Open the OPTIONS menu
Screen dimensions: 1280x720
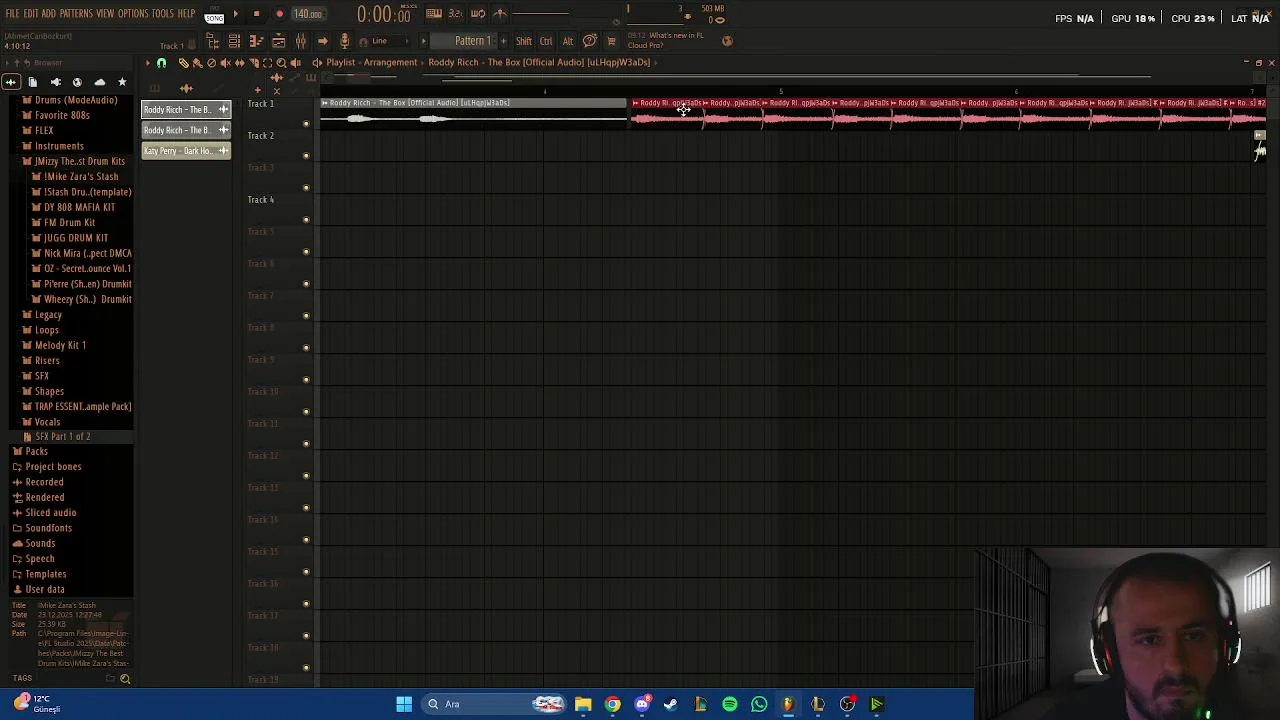[x=133, y=14]
